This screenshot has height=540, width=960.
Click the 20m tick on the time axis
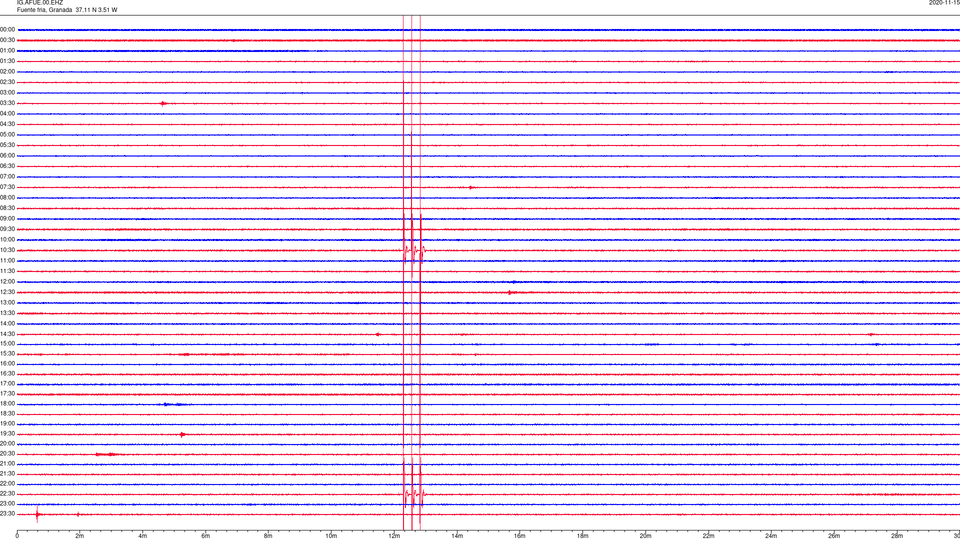pos(646,536)
